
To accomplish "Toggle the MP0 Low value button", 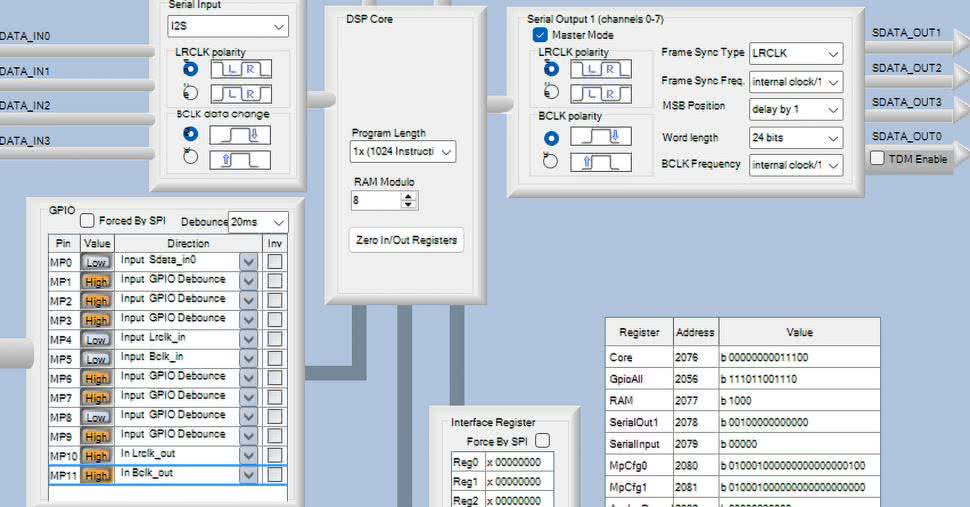I will point(96,262).
